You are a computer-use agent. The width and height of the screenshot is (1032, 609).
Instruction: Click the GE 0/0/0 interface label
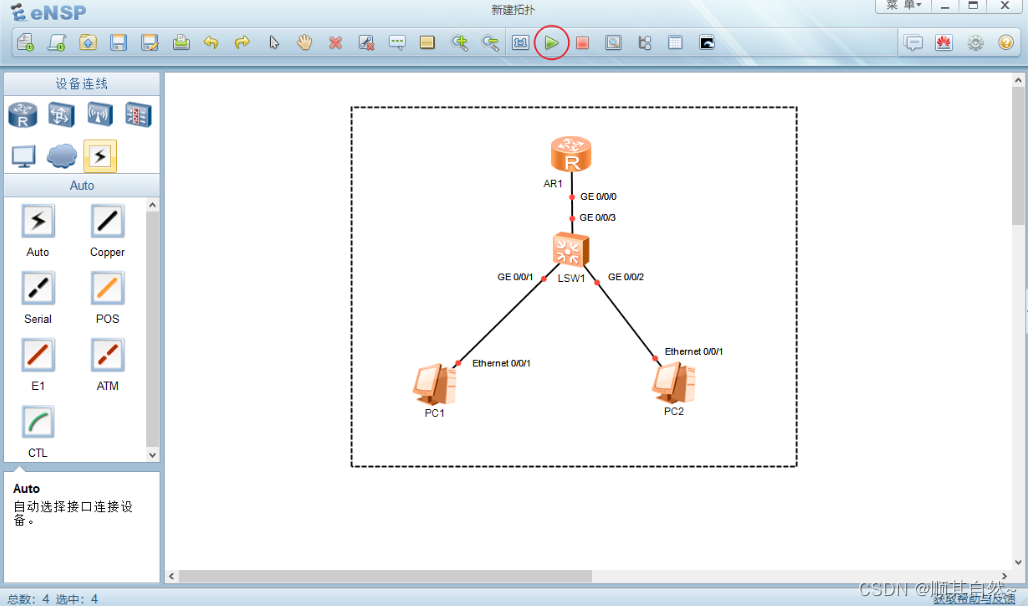pos(598,197)
